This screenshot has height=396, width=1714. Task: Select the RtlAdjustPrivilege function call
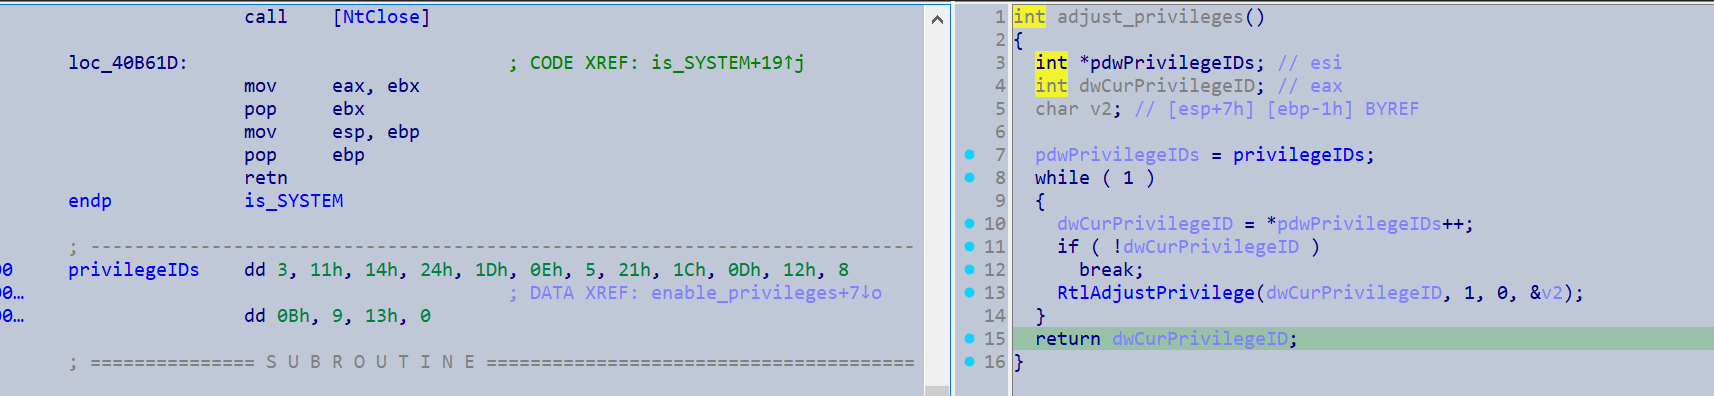tap(1156, 293)
